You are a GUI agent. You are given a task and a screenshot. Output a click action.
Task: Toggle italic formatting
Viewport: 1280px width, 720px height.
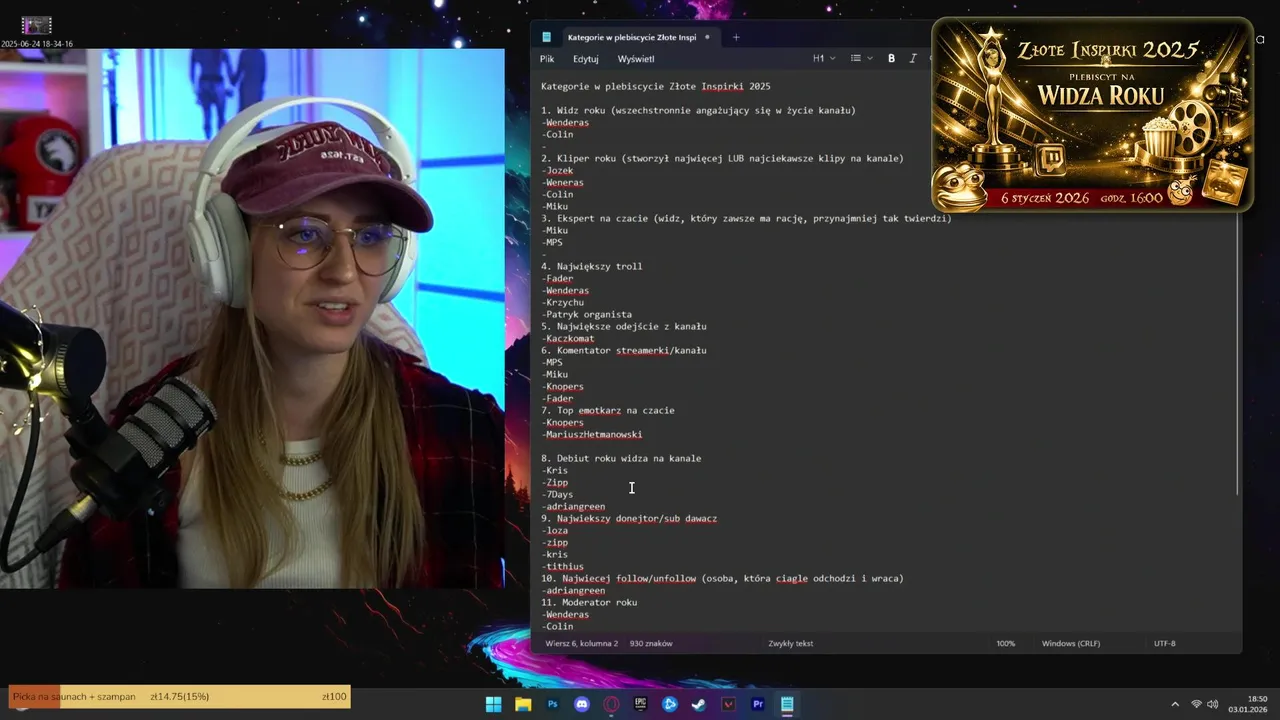pos(913,59)
